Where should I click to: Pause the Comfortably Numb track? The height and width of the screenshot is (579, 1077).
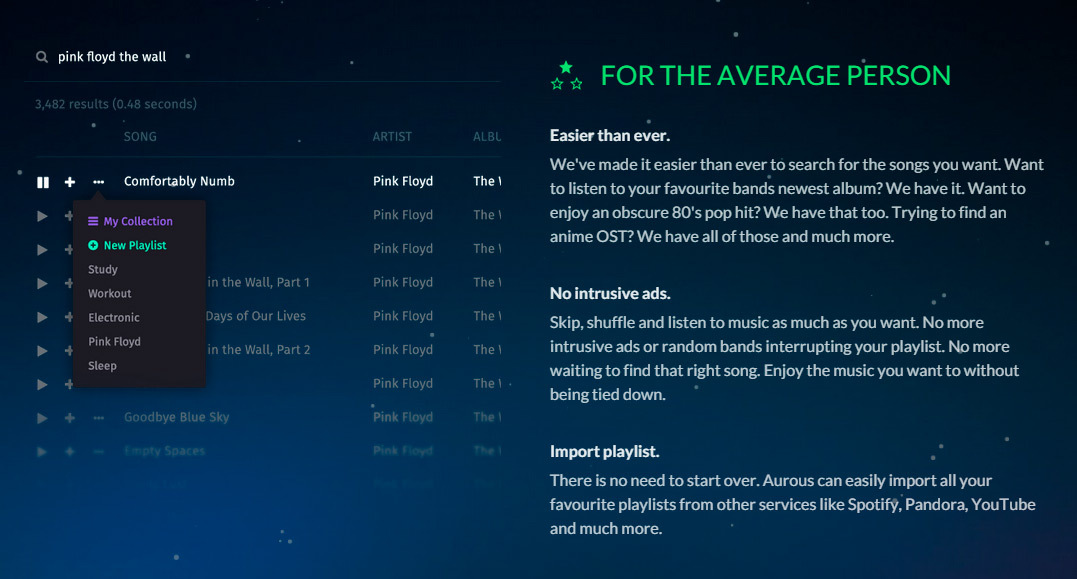(x=43, y=182)
